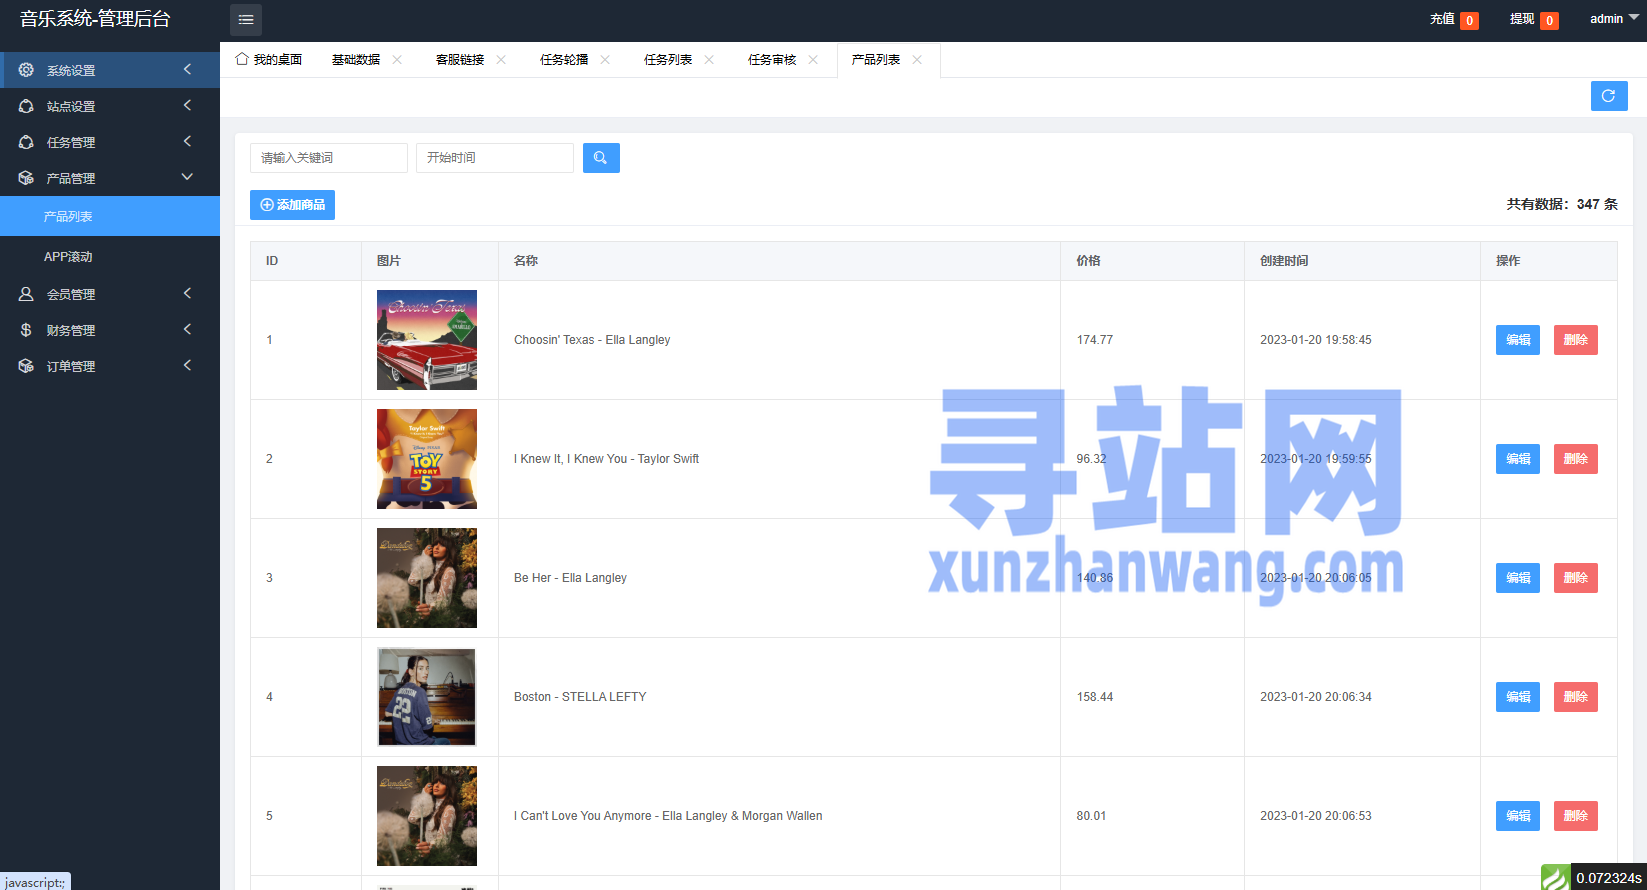
Task: Edit the Boston - STELLA LEFTY row
Action: pos(1518,697)
